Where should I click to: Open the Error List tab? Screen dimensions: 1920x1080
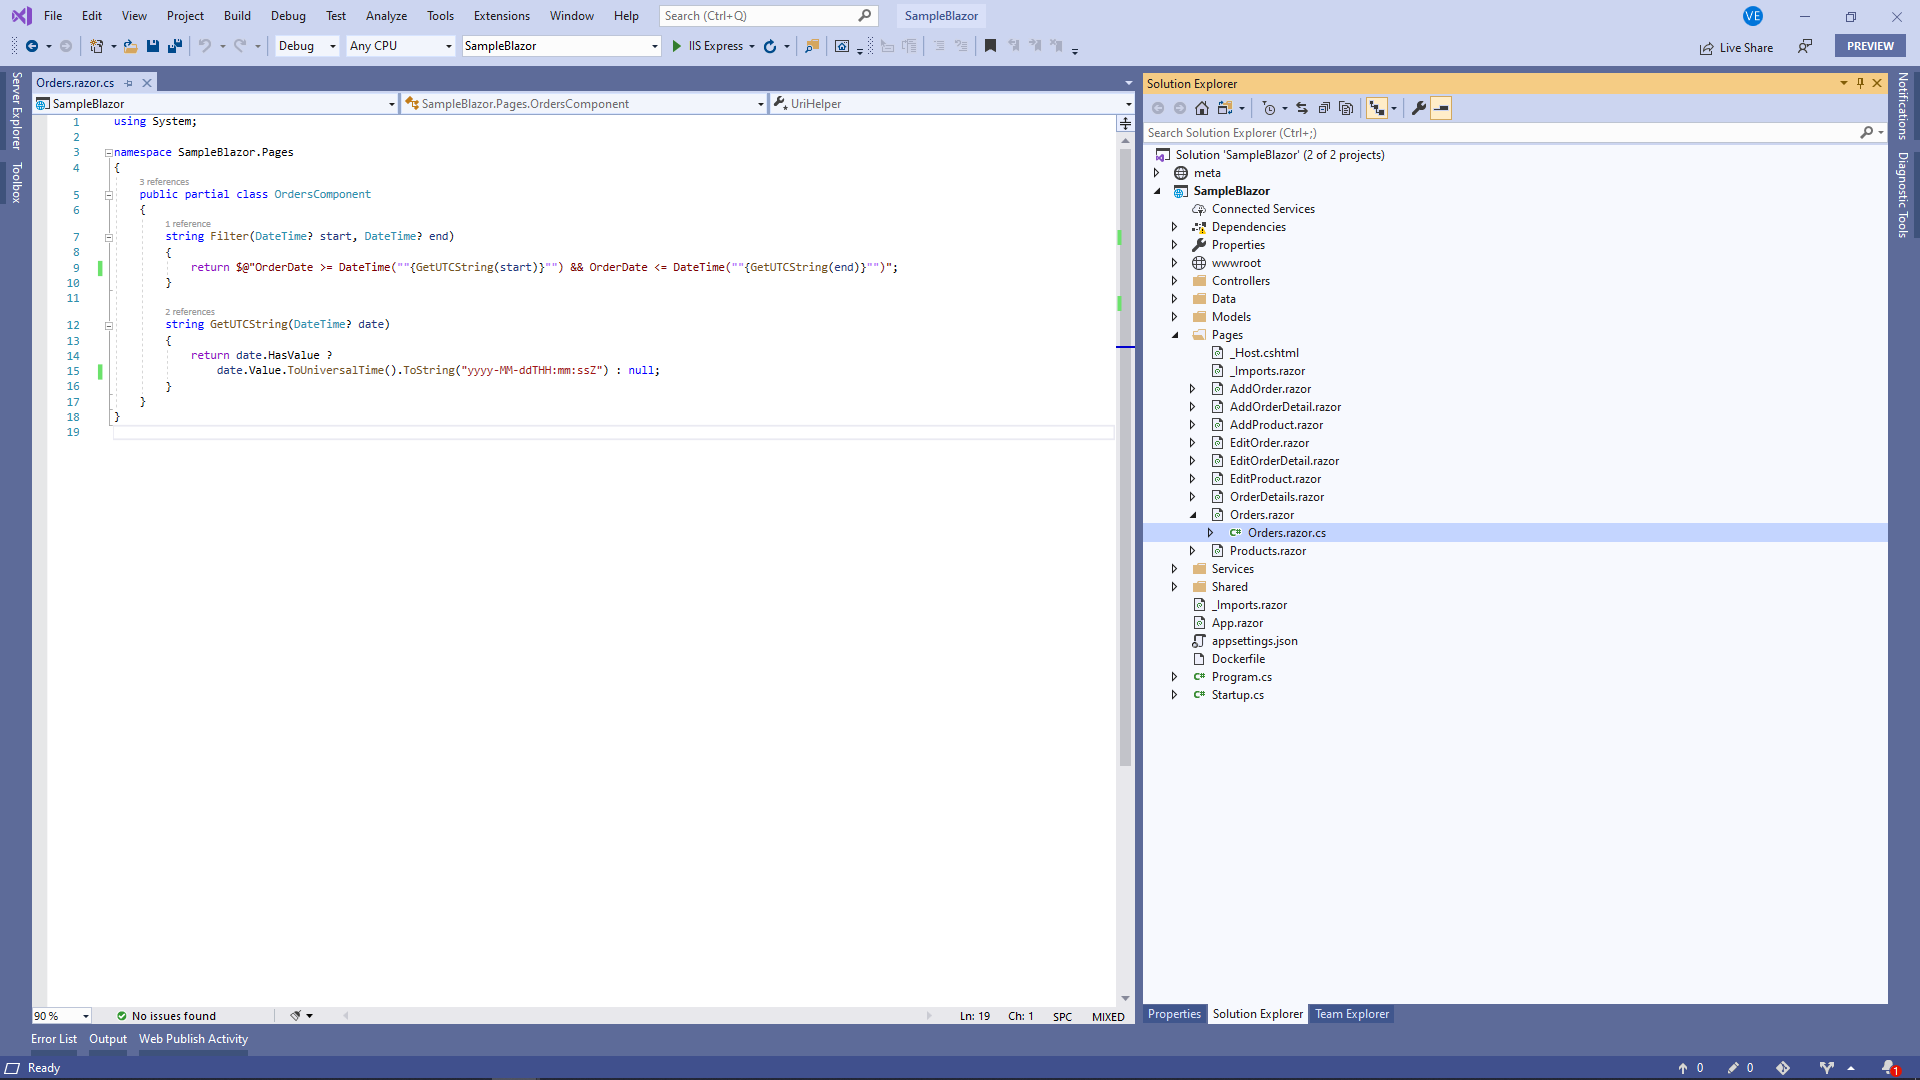pos(54,1039)
